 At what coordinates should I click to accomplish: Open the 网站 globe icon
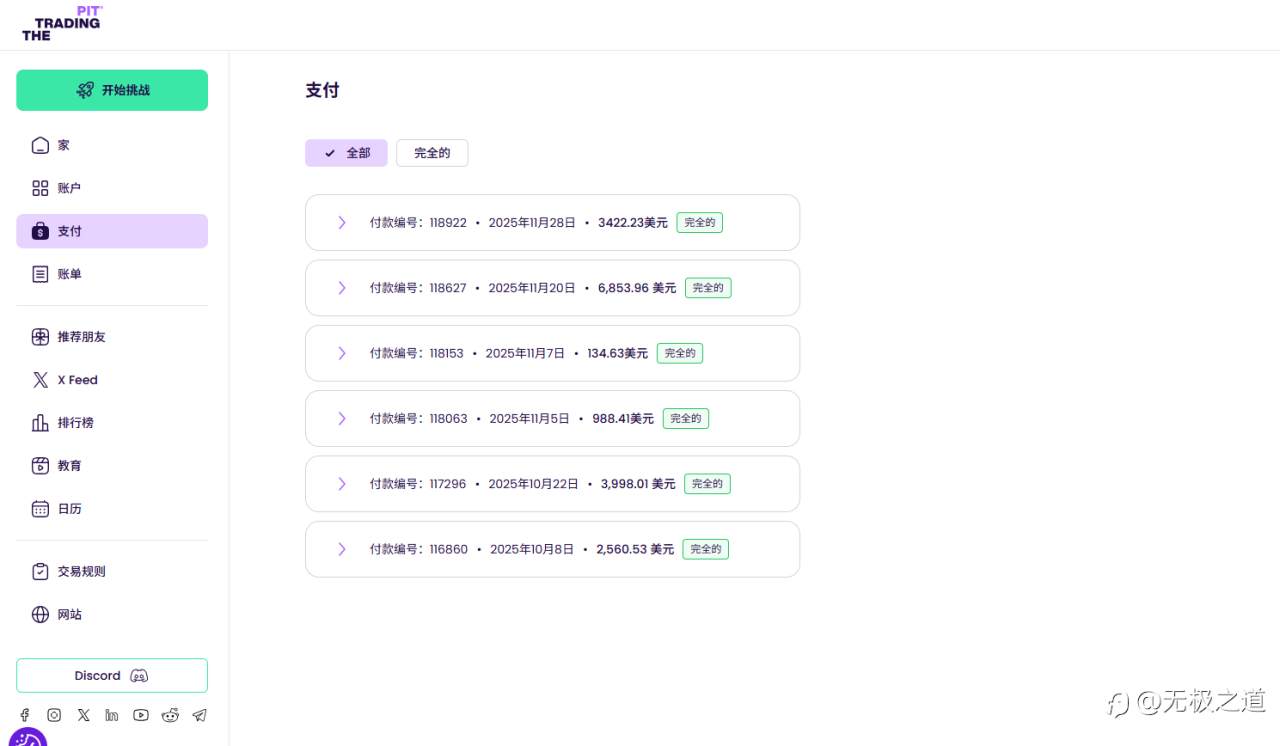(x=40, y=614)
